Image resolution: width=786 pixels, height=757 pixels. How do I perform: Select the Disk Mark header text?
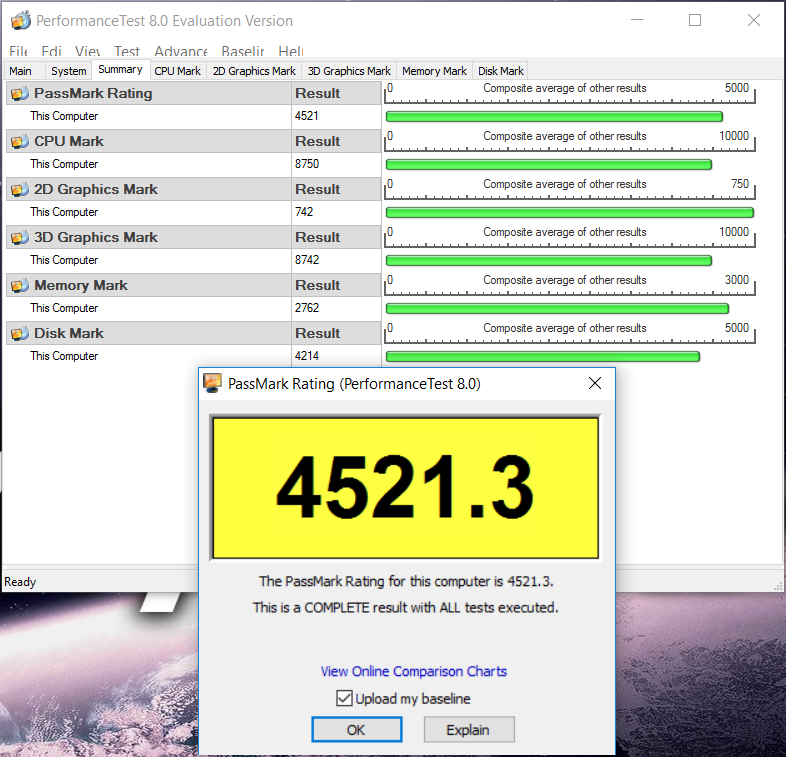point(69,333)
